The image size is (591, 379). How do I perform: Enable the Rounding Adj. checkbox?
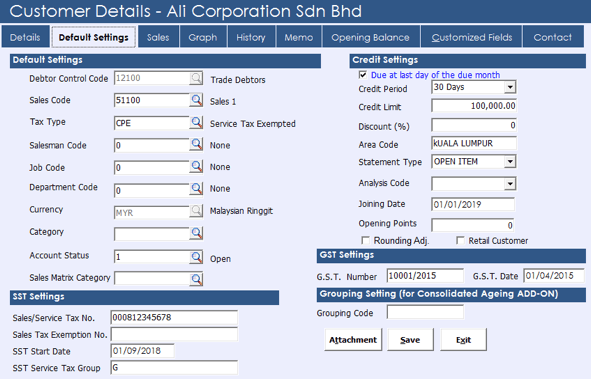point(365,240)
